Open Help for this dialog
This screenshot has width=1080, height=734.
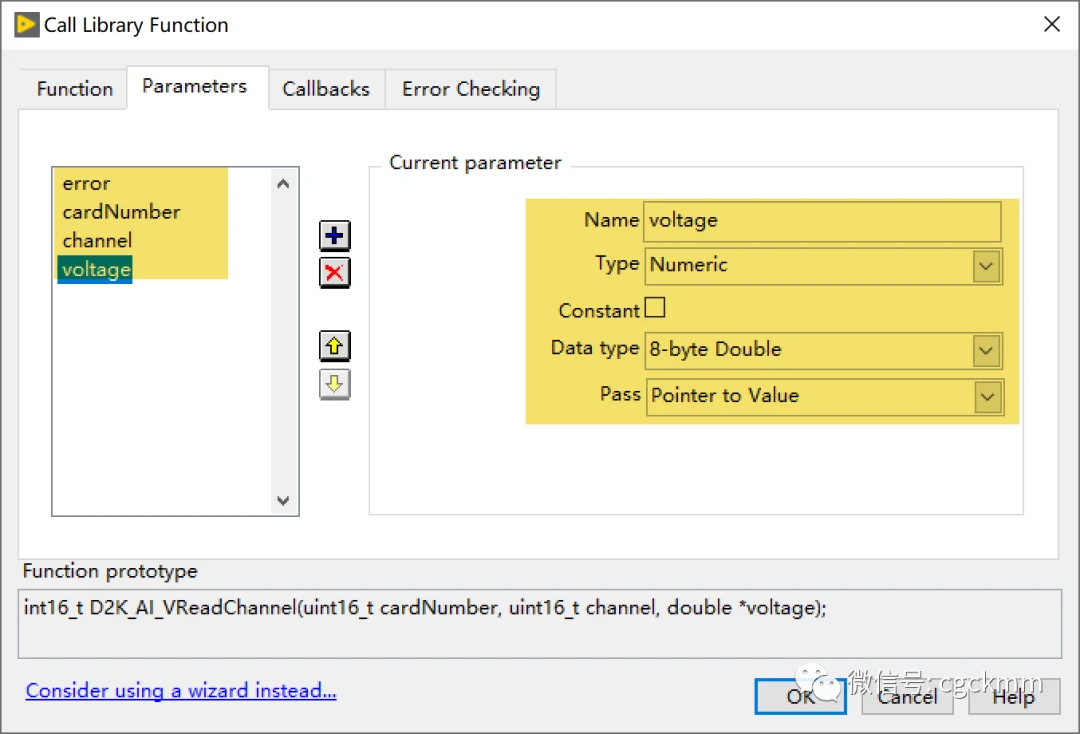(1013, 697)
